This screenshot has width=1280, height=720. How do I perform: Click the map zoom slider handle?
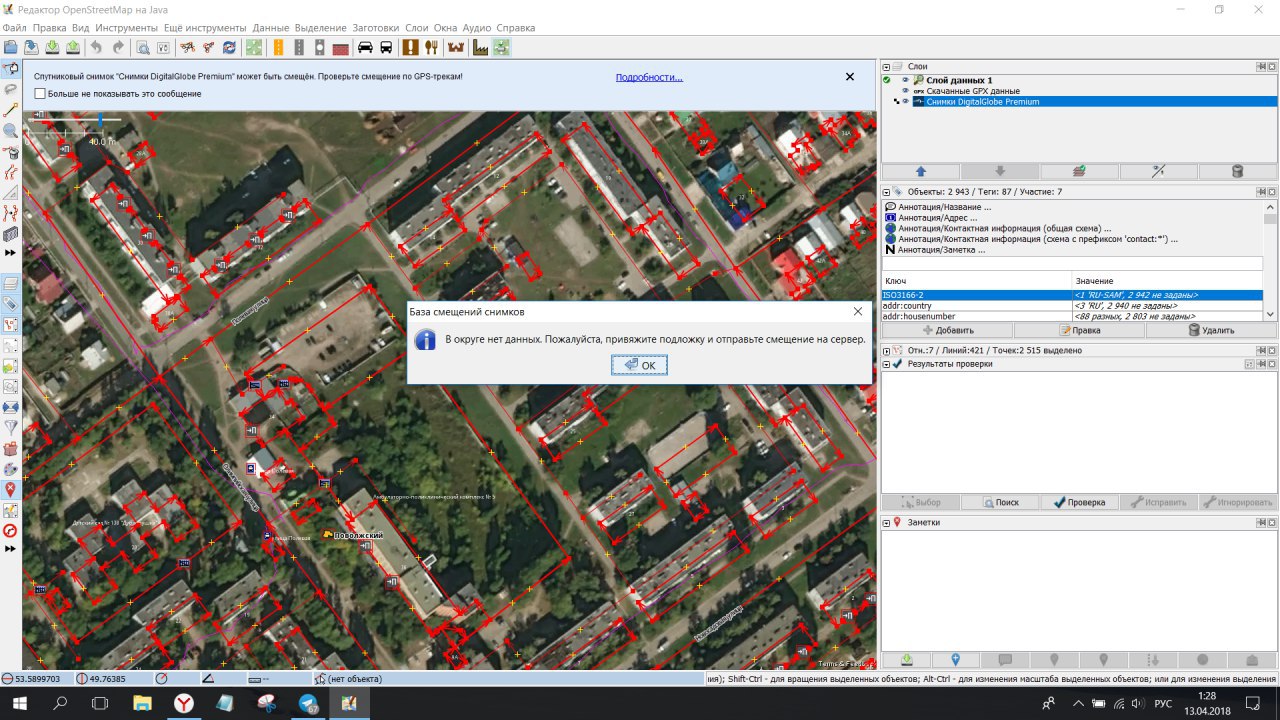pos(100,119)
